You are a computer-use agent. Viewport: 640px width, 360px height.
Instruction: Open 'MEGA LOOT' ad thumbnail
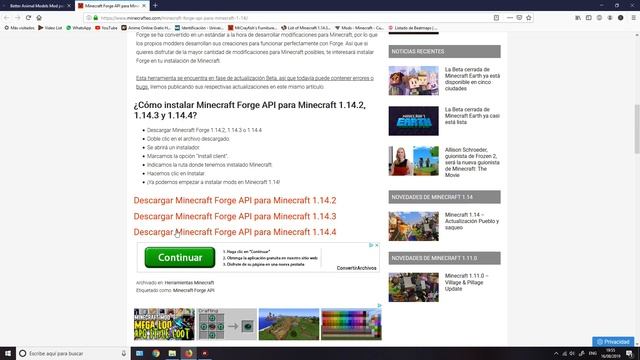tap(164, 324)
